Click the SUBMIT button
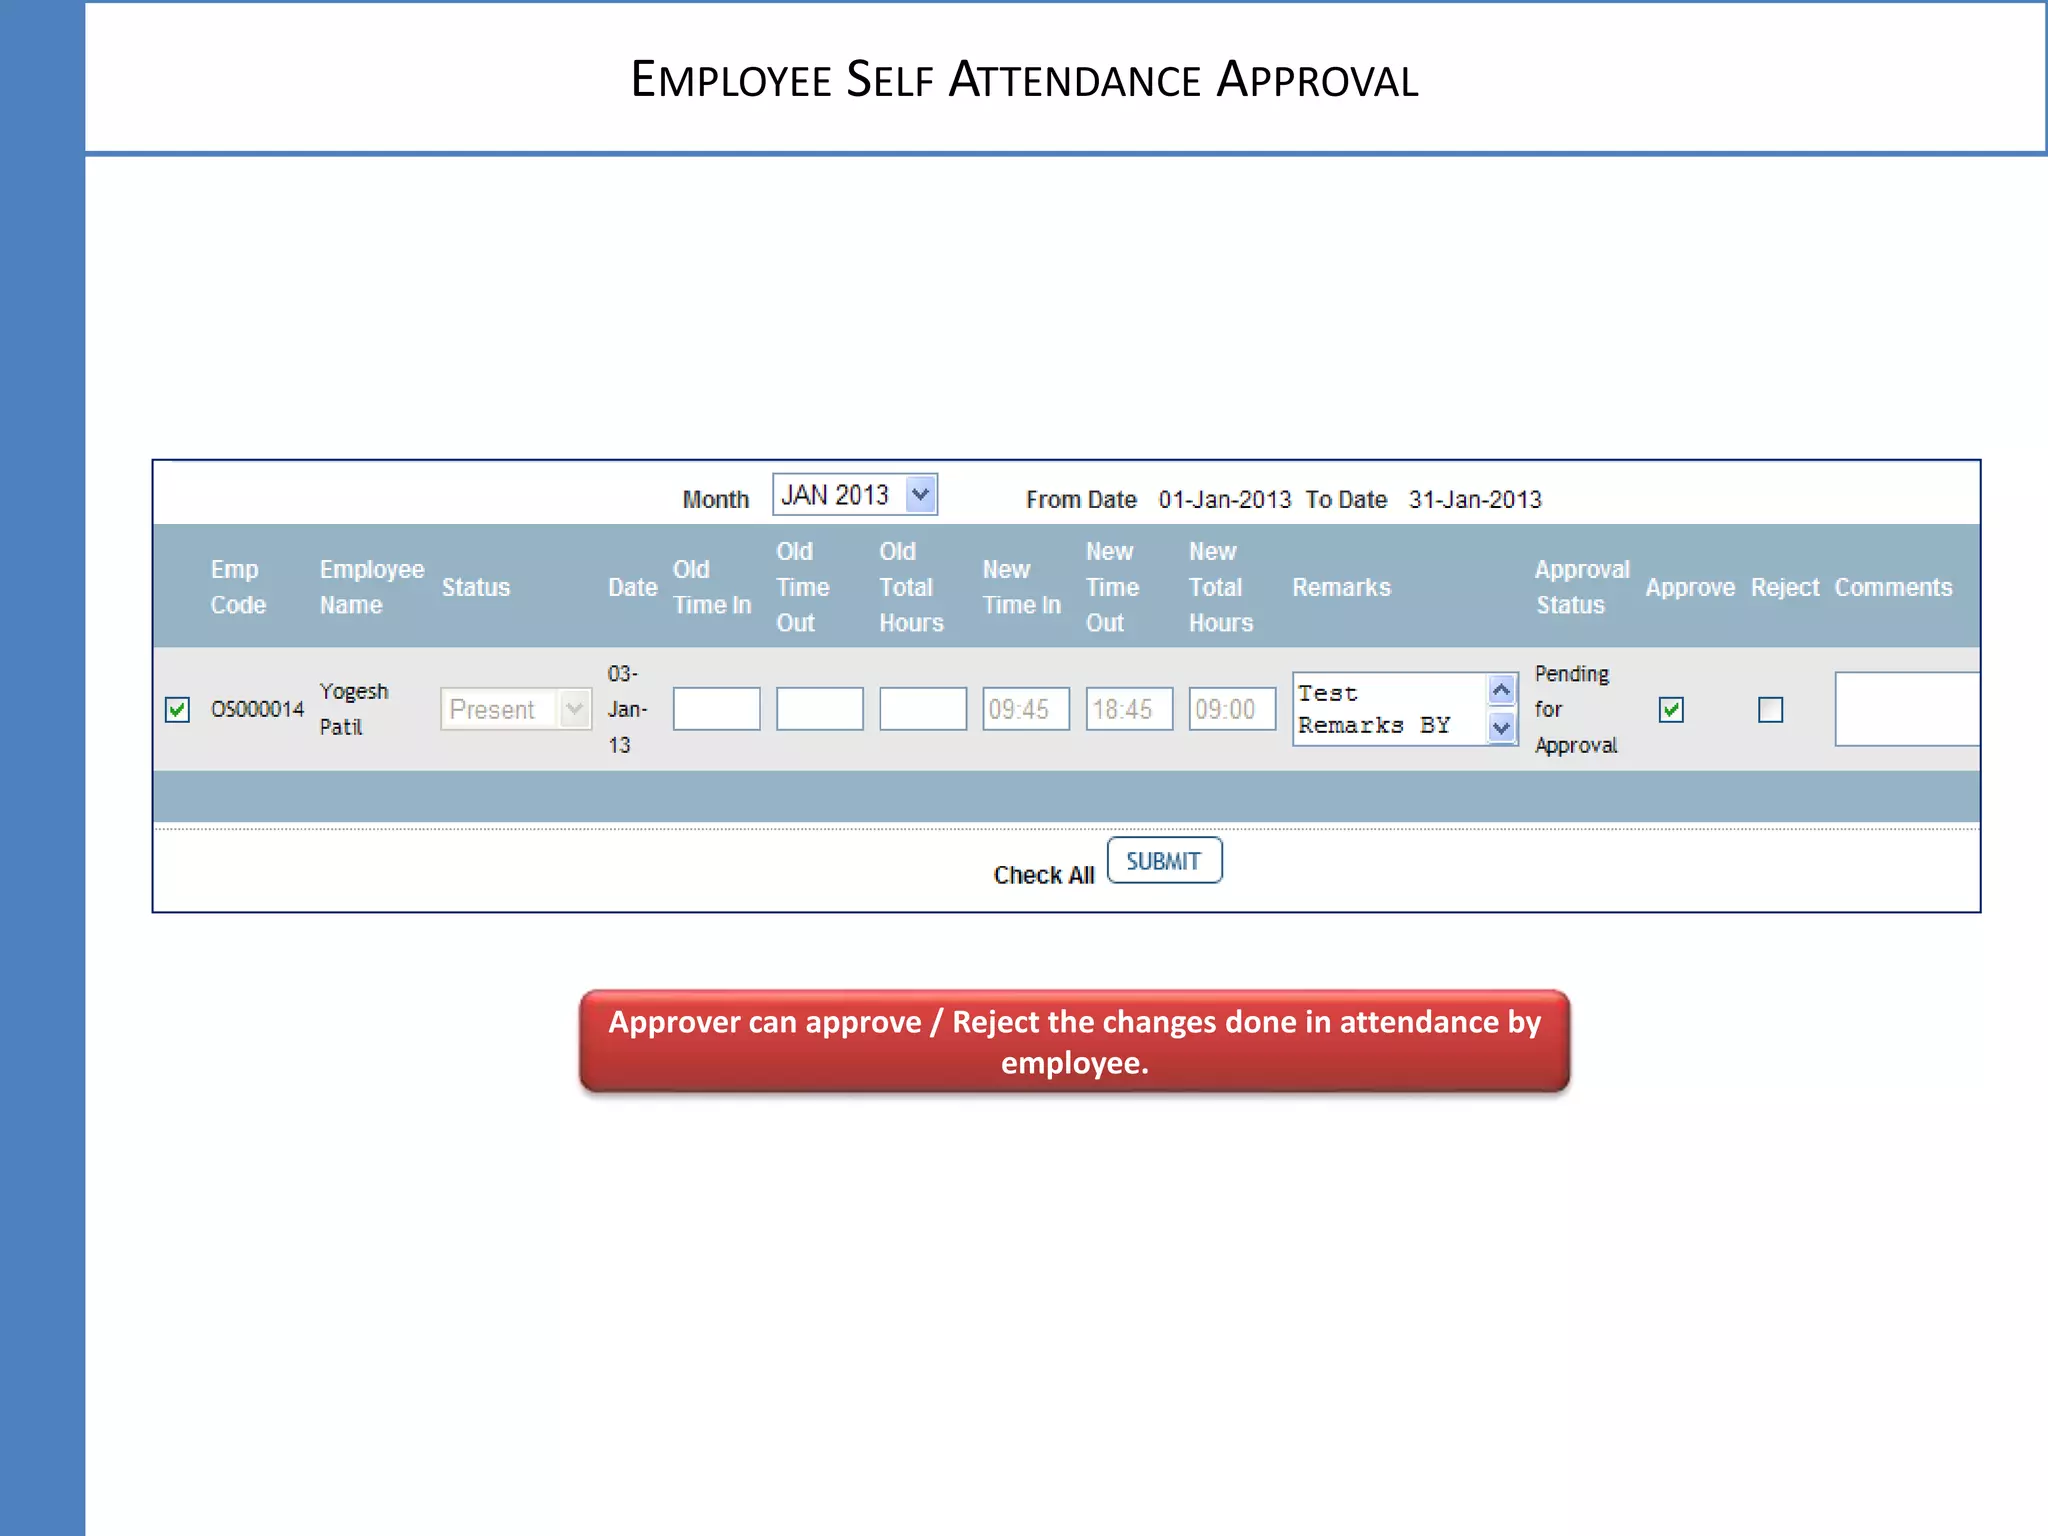The height and width of the screenshot is (1536, 2048). tap(1164, 860)
